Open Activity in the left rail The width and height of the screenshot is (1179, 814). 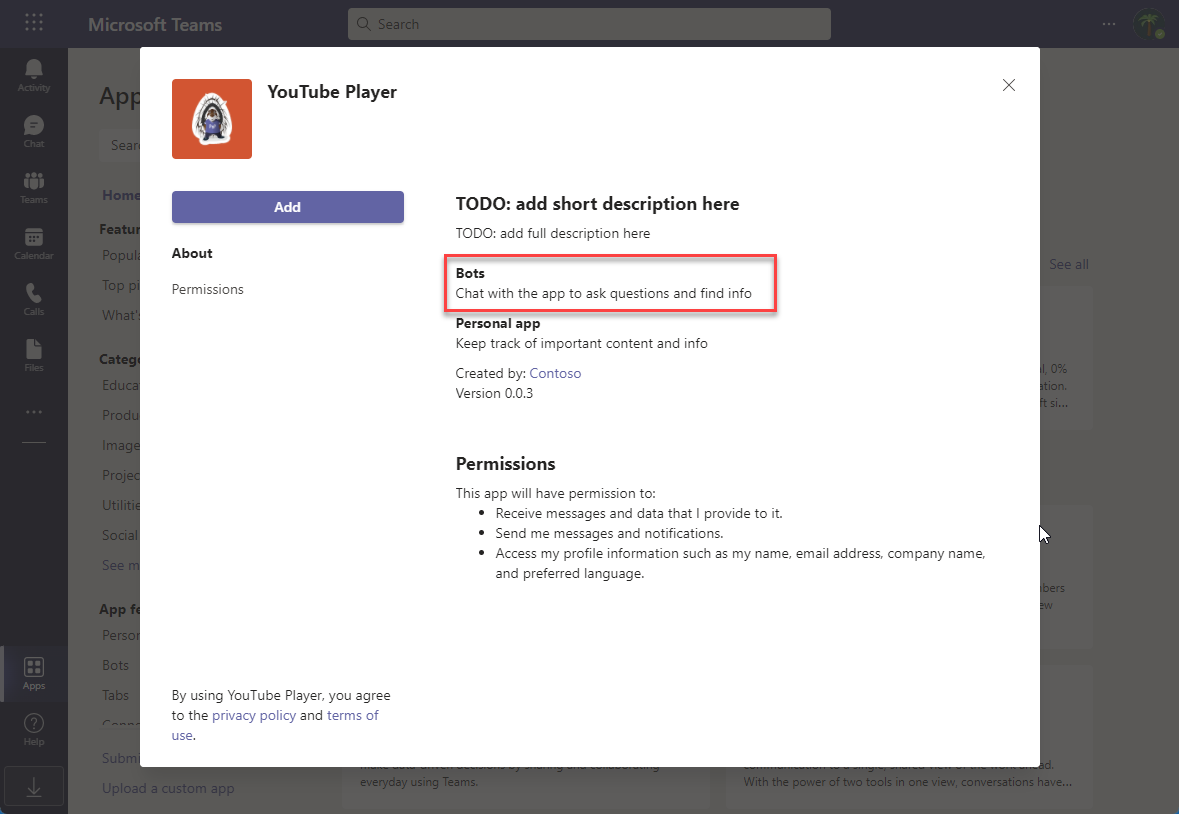[34, 76]
